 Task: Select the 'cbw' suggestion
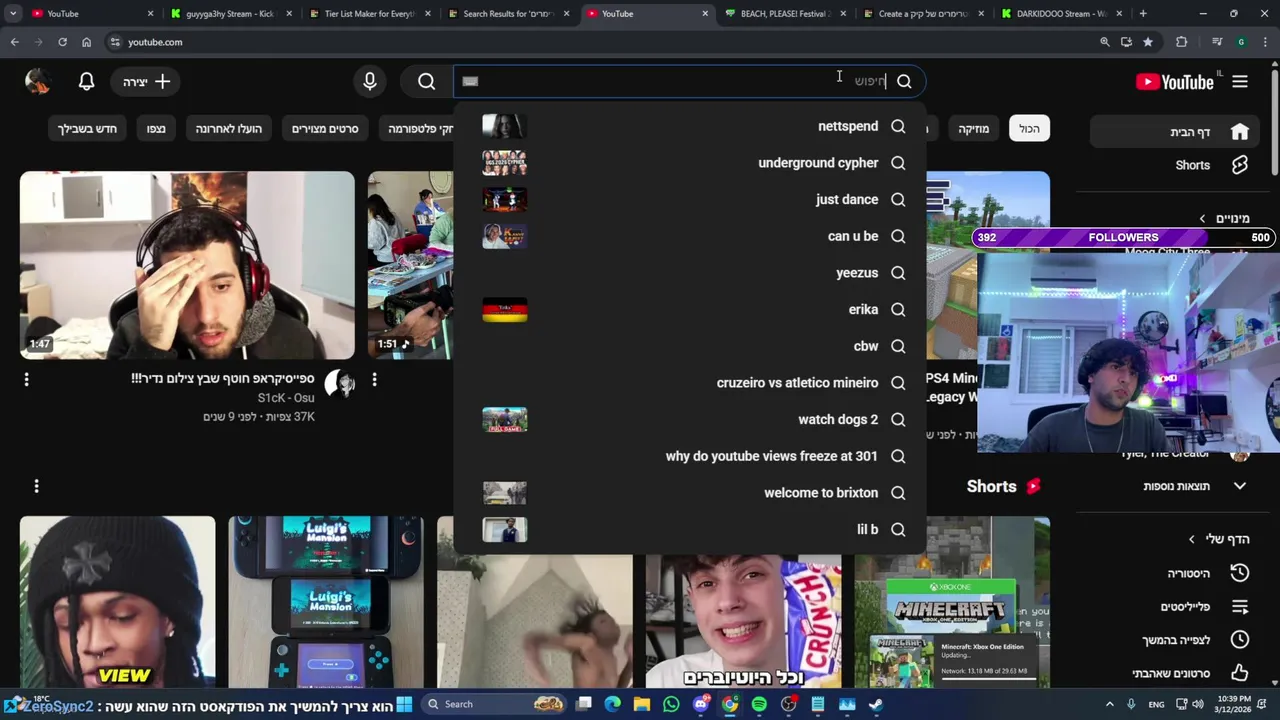(x=690, y=346)
